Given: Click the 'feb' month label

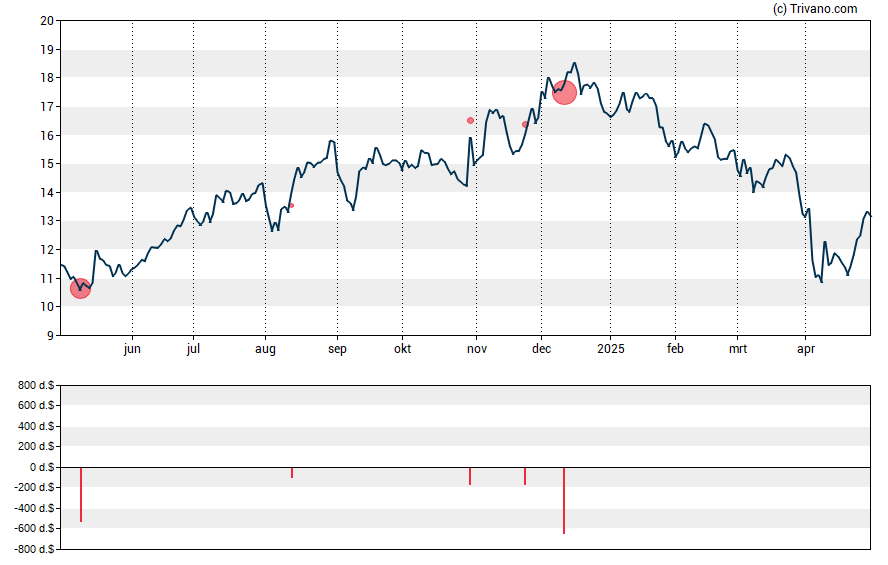Looking at the screenshot, I should pos(675,349).
